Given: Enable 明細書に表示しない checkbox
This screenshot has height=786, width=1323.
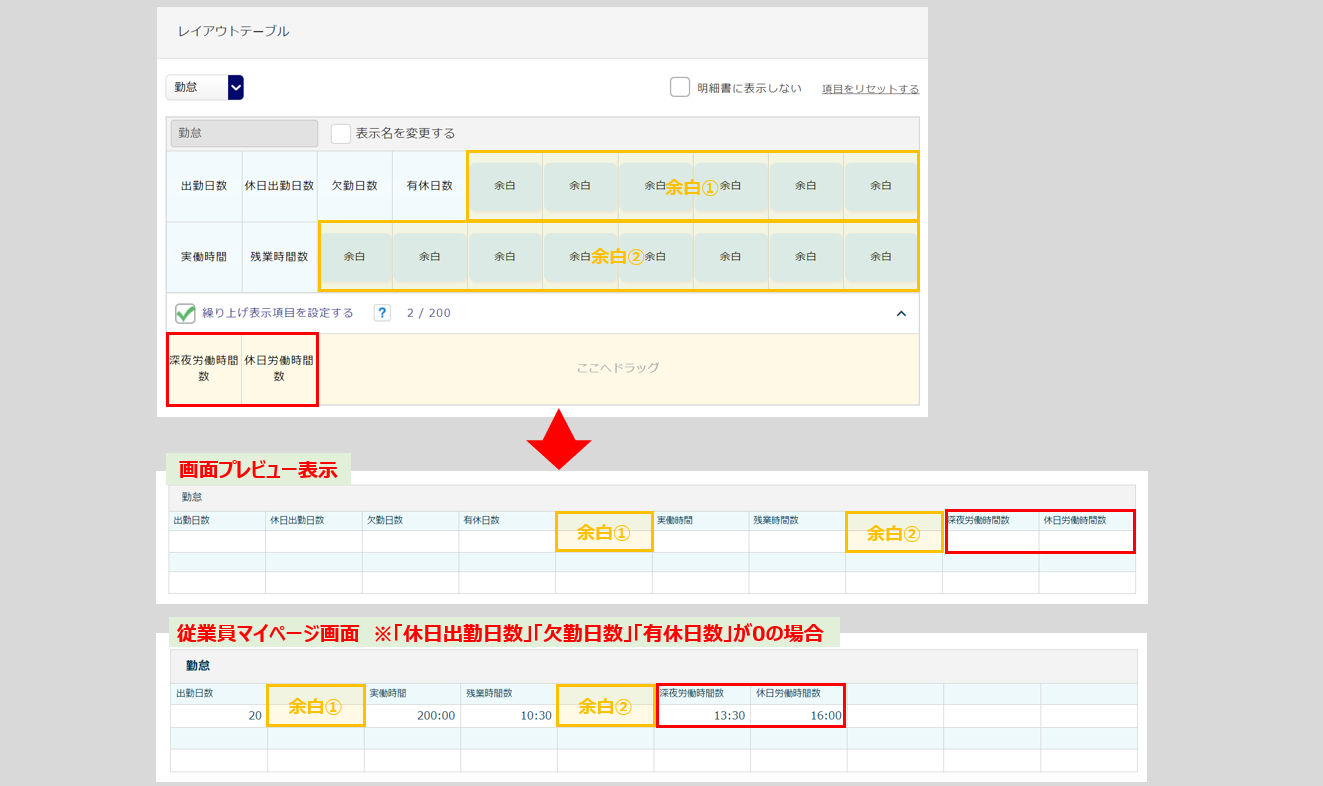Looking at the screenshot, I should coord(680,87).
